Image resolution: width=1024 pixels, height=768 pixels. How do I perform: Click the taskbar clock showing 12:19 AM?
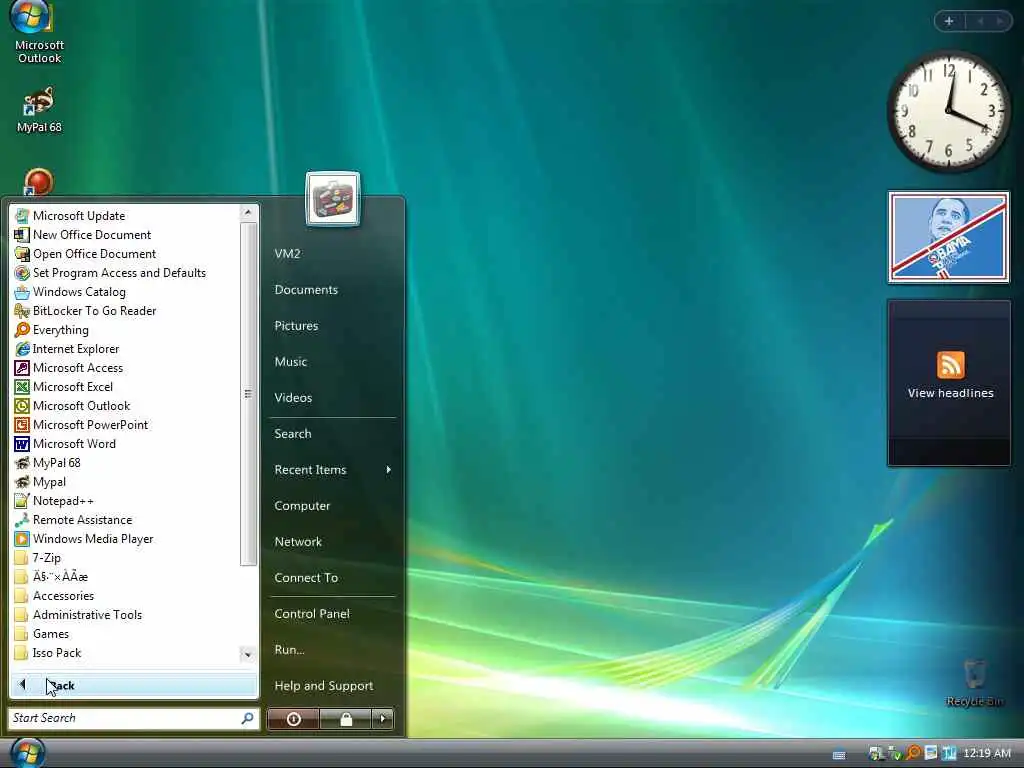(987, 753)
